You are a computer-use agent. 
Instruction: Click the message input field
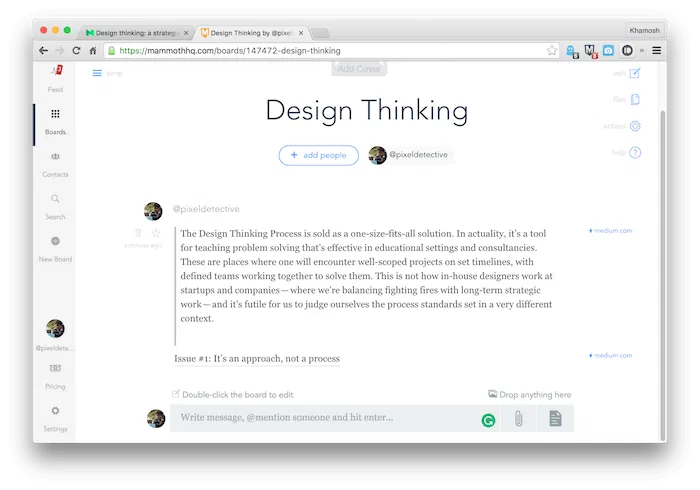(324, 418)
